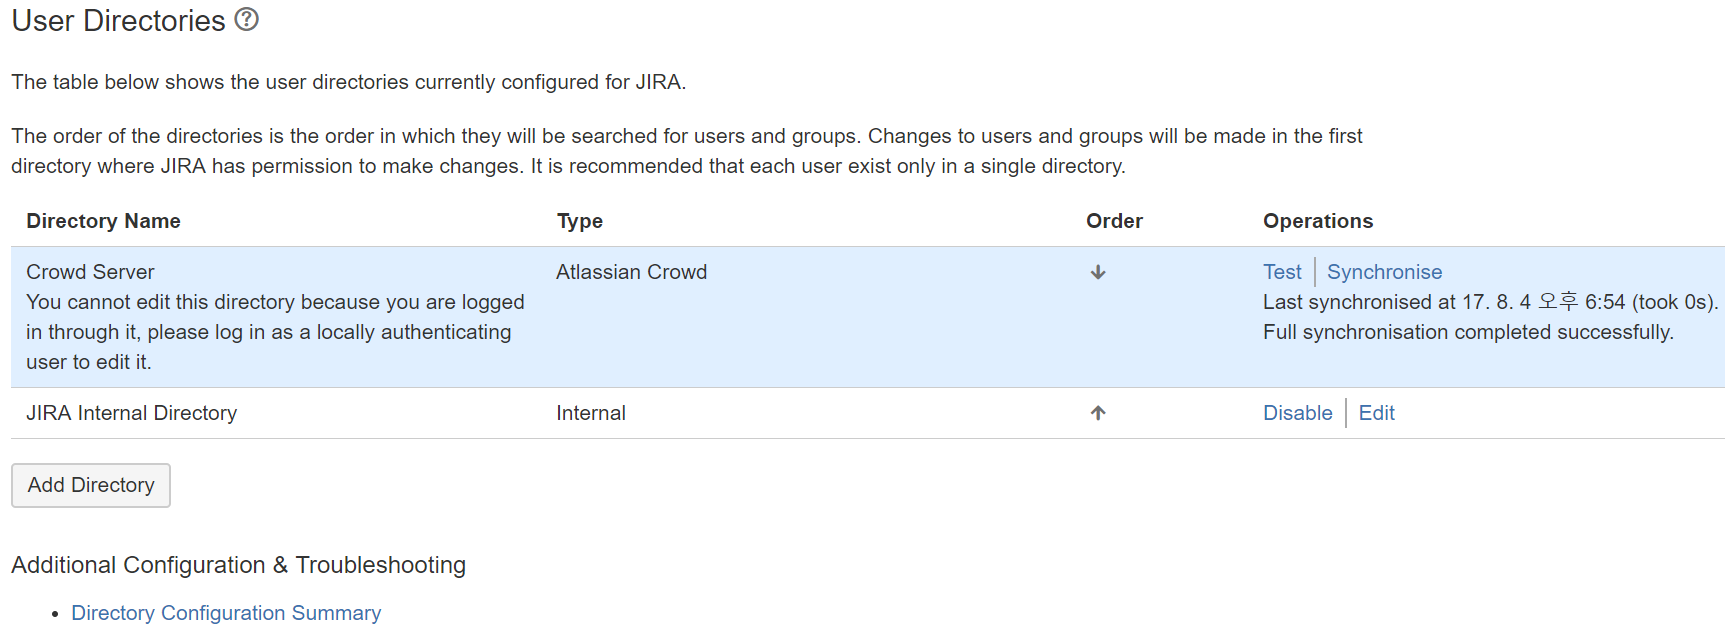Click the User Directories page heading
The height and width of the screenshot is (641, 1725).
click(118, 21)
